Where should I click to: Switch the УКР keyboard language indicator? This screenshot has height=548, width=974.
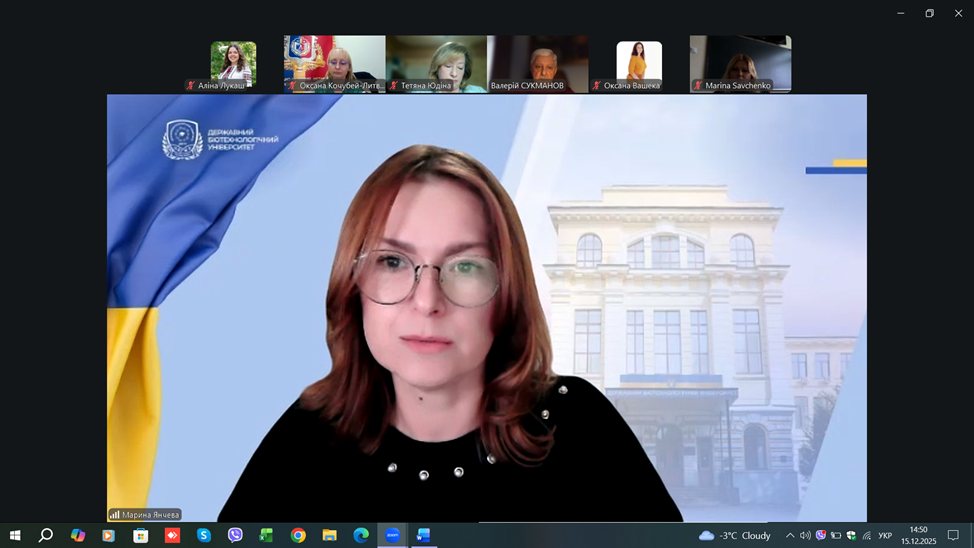(x=885, y=535)
